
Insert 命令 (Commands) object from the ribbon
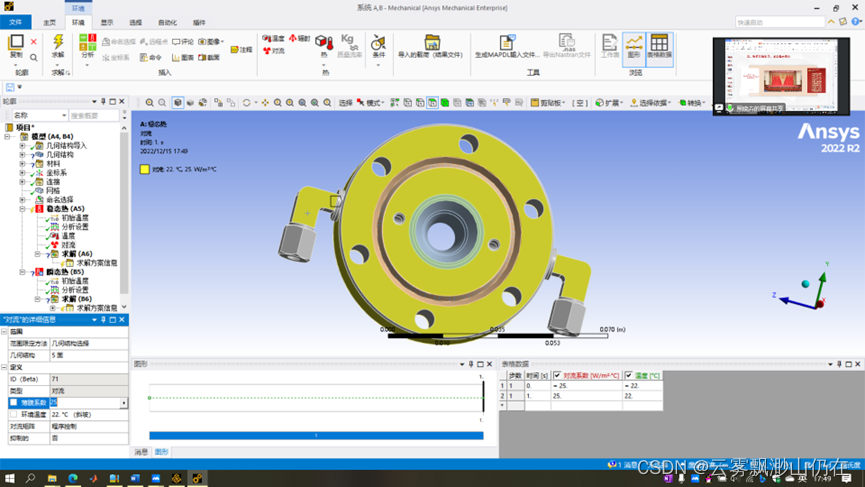(150, 57)
